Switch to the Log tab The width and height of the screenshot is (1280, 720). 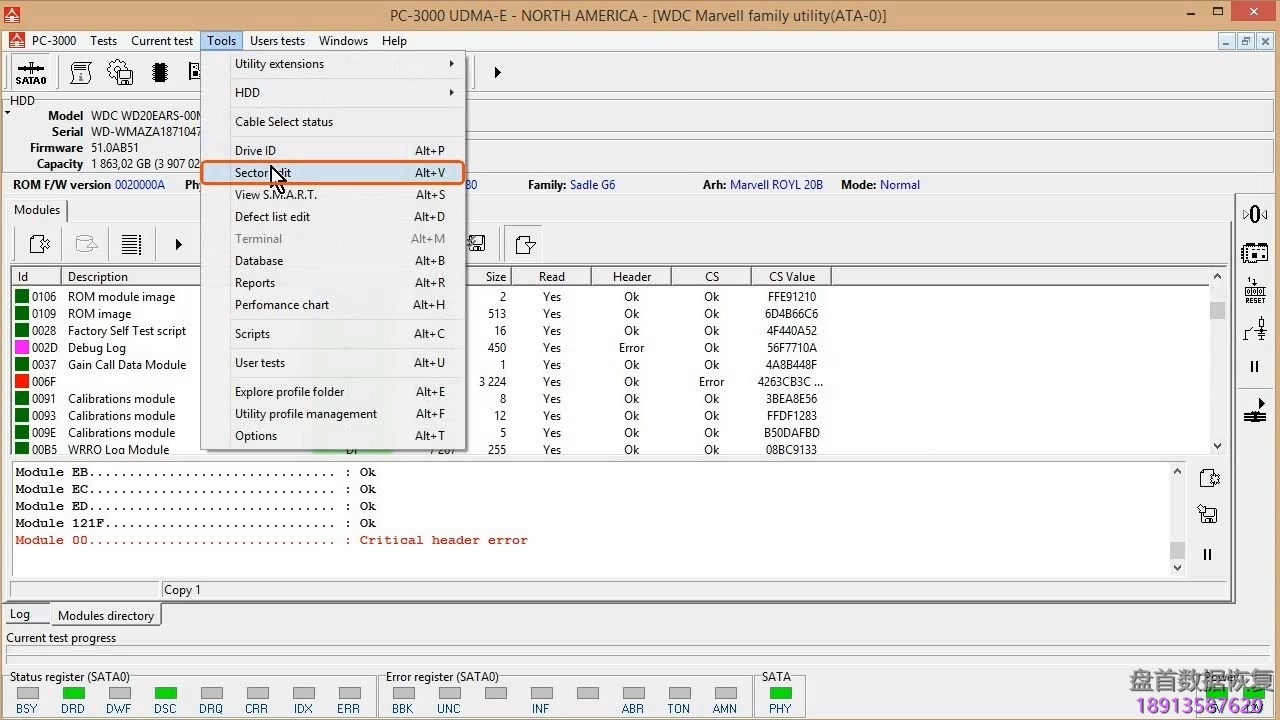click(20, 615)
